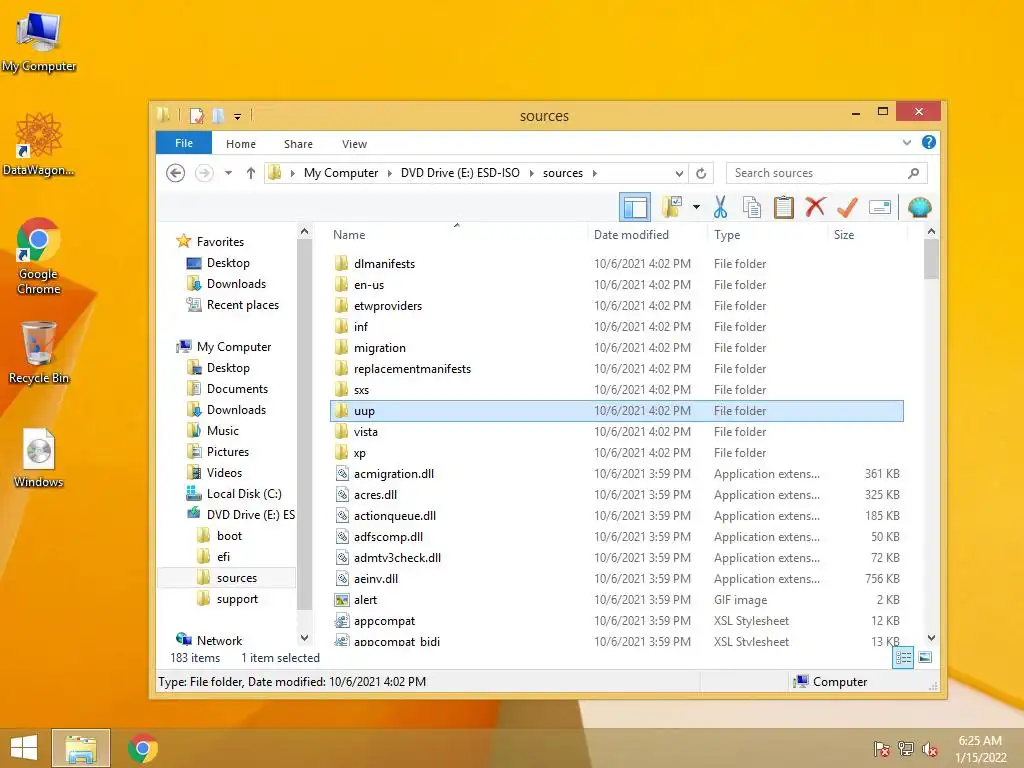Select the etwproviders folder
The height and width of the screenshot is (768, 1024).
(x=387, y=306)
